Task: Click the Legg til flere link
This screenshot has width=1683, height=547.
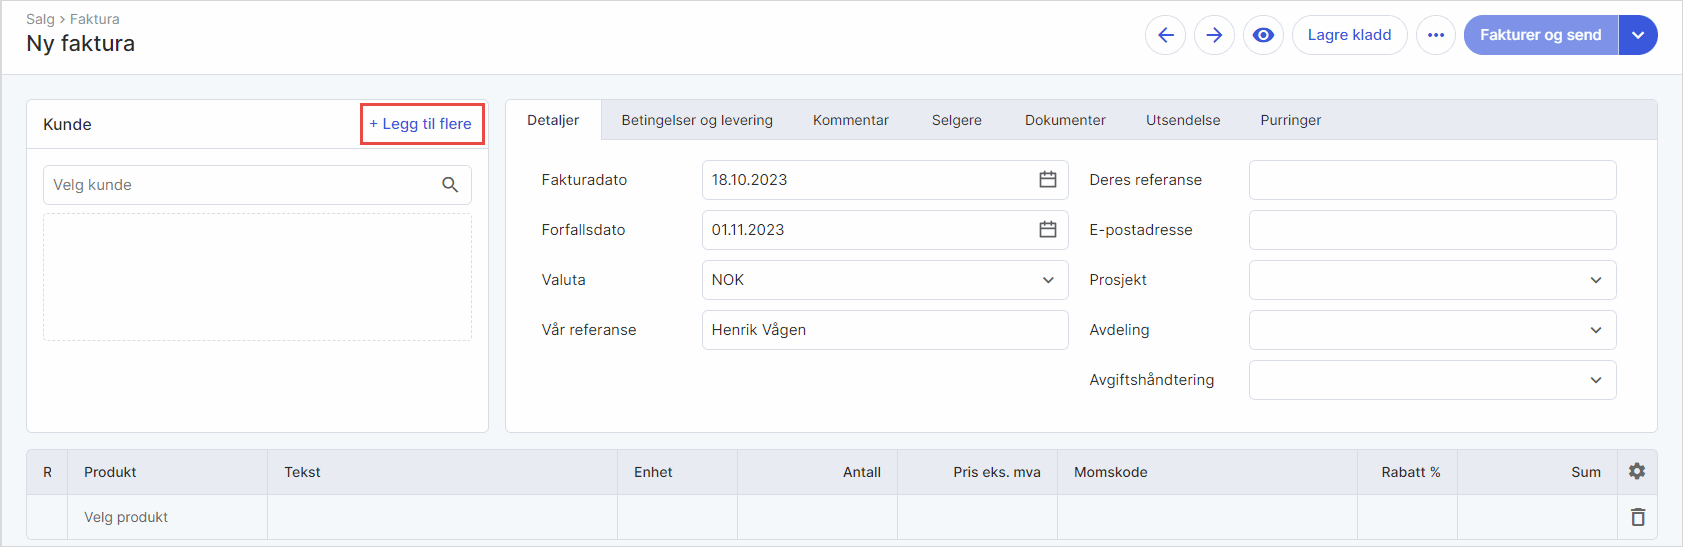Action: pos(421,124)
